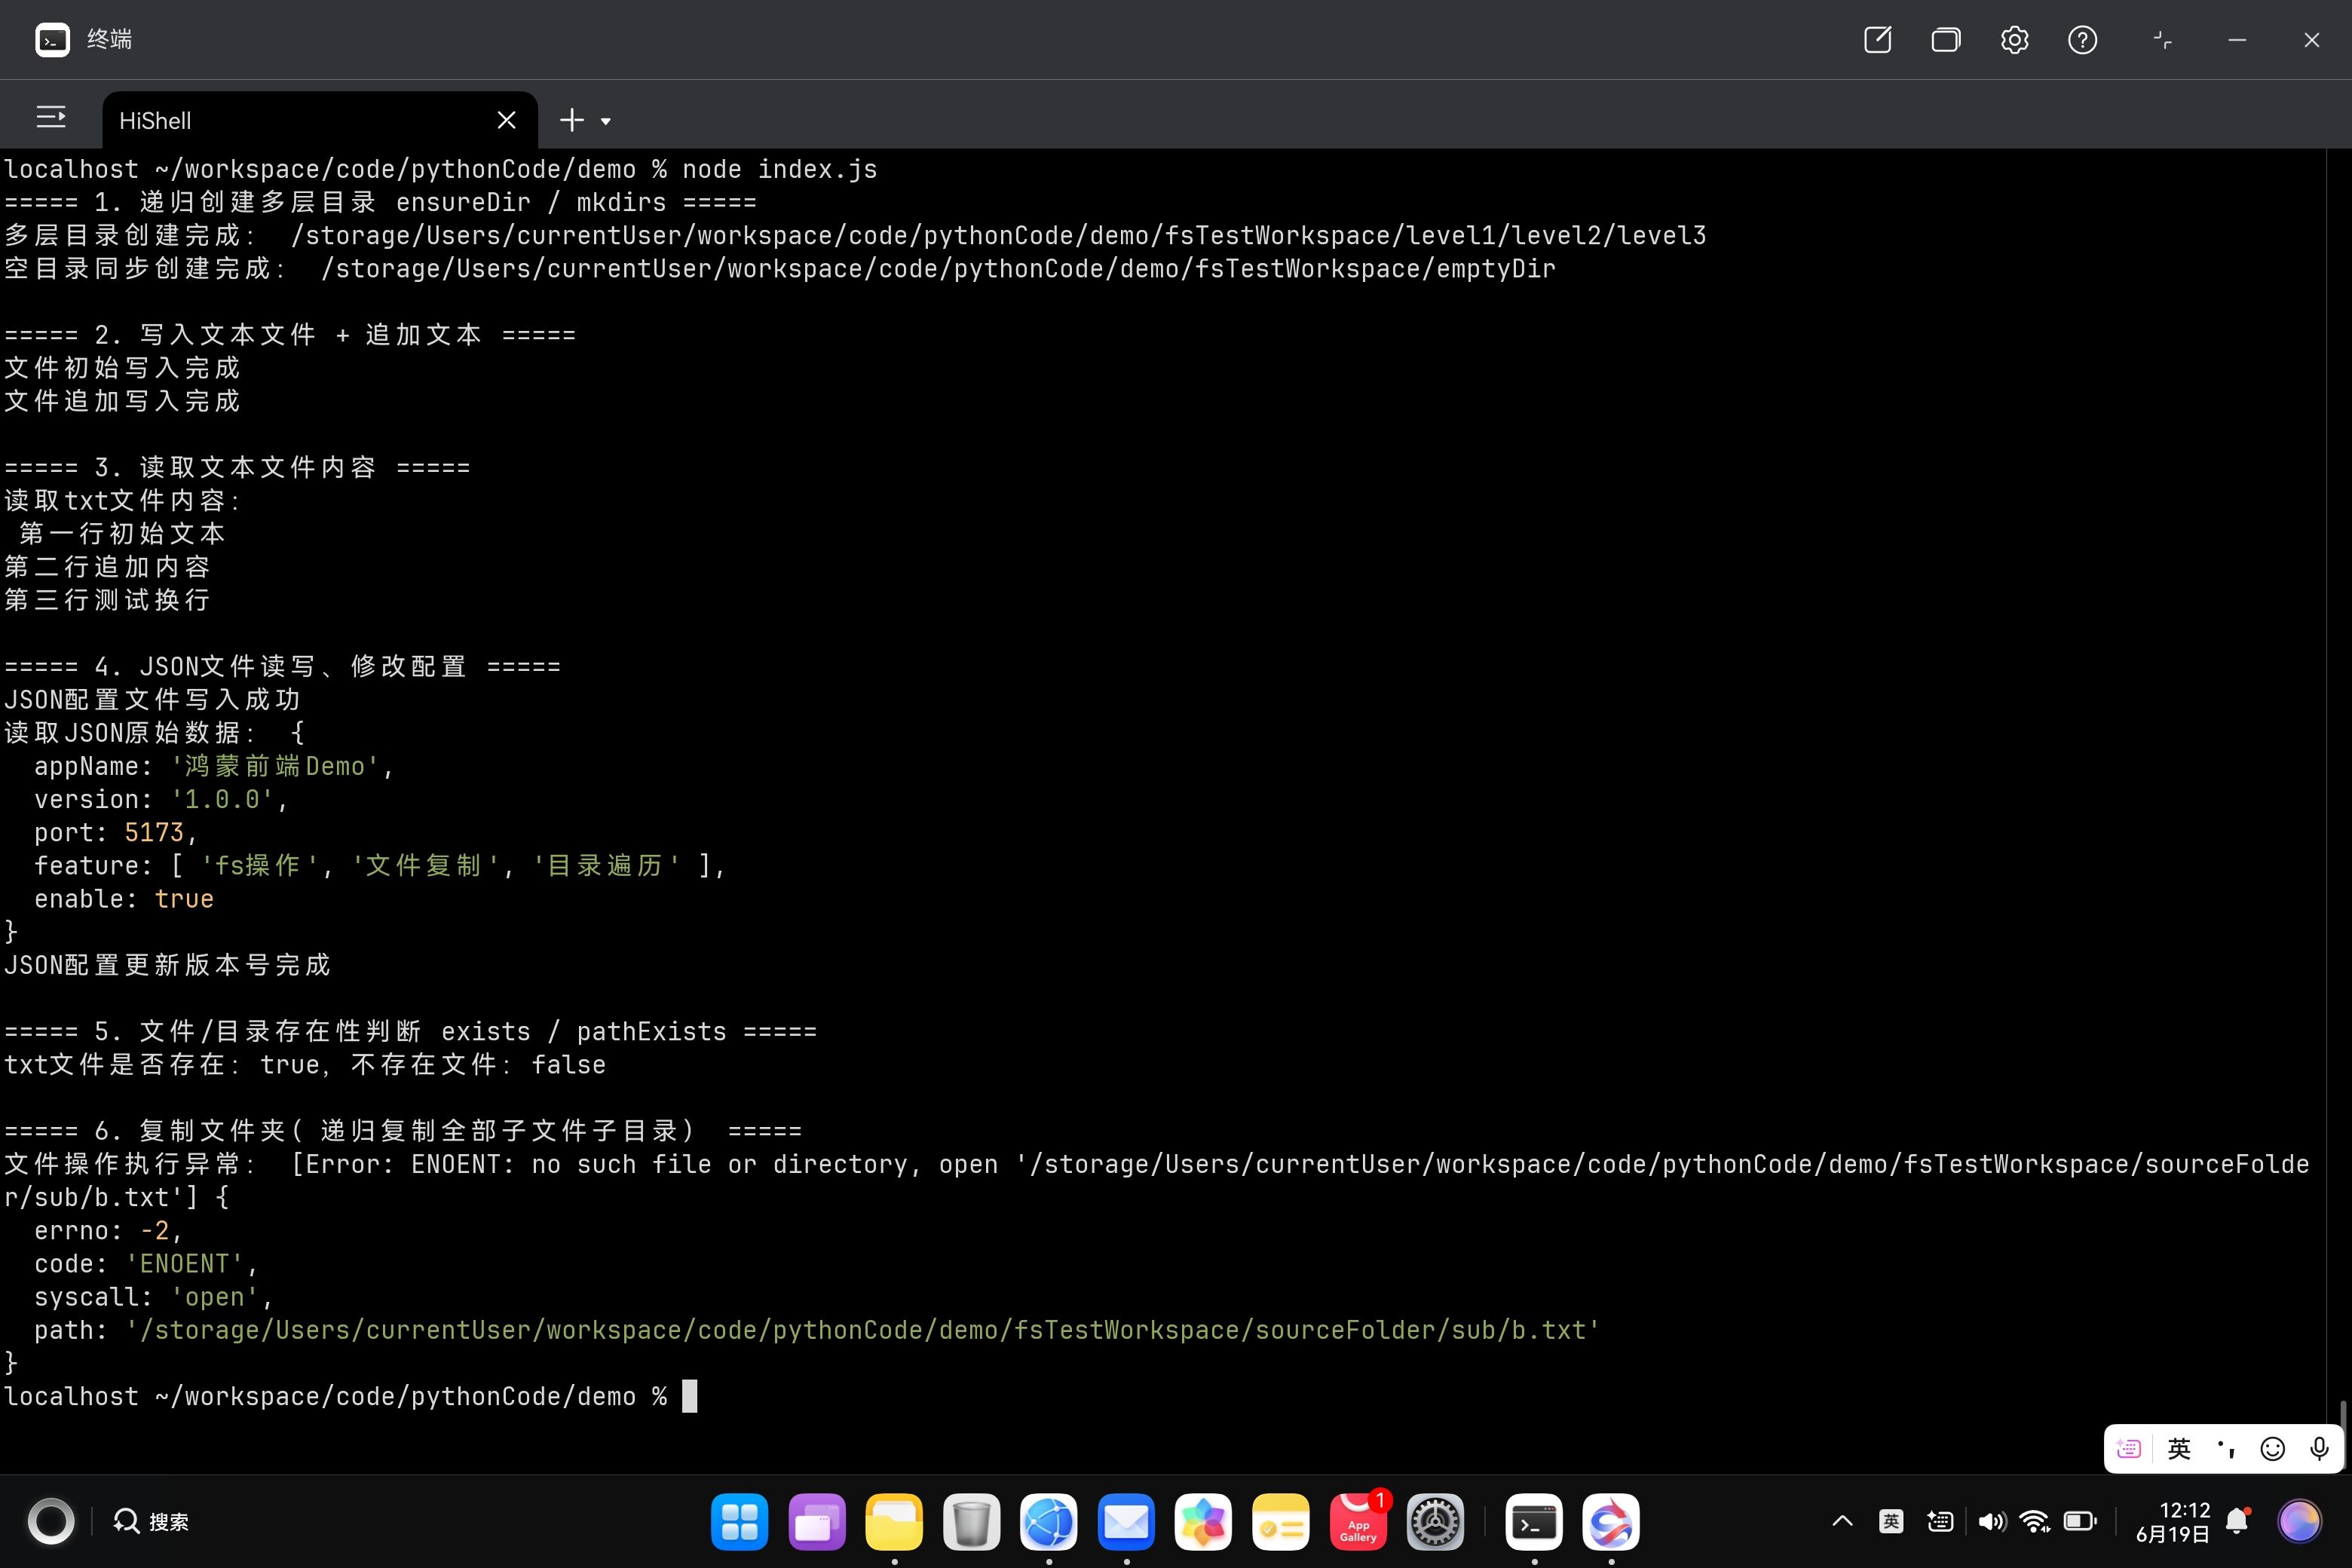Open the emoji picker in input bar

pyautogui.click(x=2273, y=1448)
